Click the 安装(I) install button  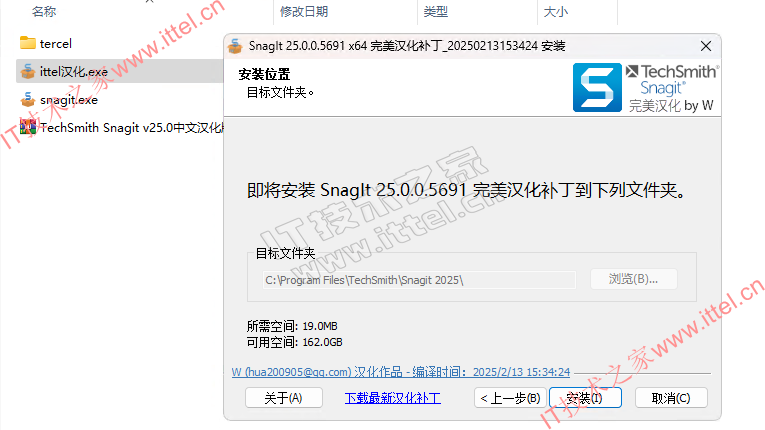pos(585,398)
